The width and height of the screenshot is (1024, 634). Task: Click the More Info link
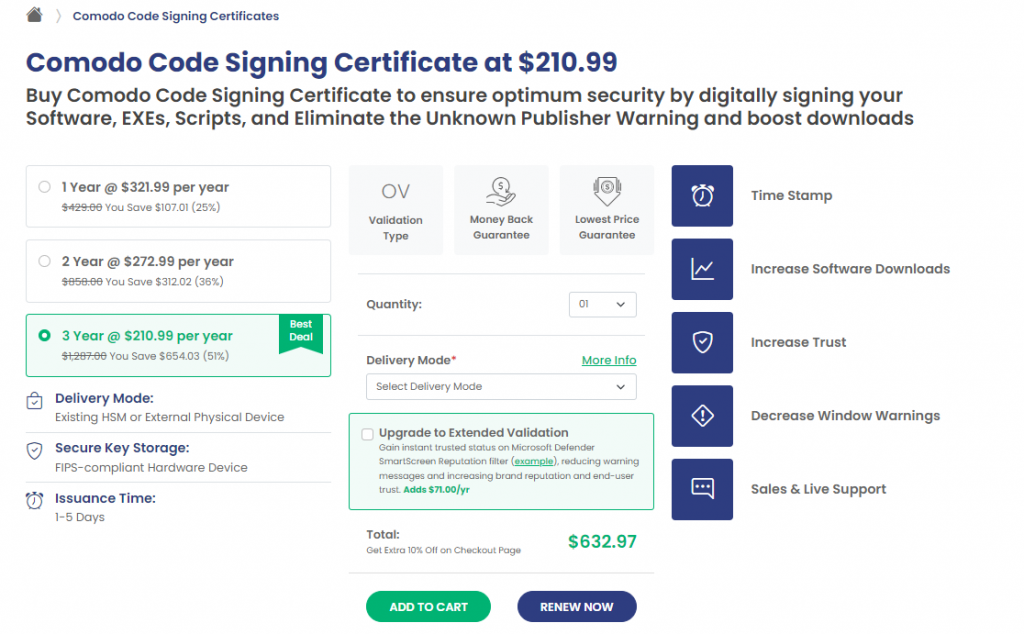pos(609,360)
